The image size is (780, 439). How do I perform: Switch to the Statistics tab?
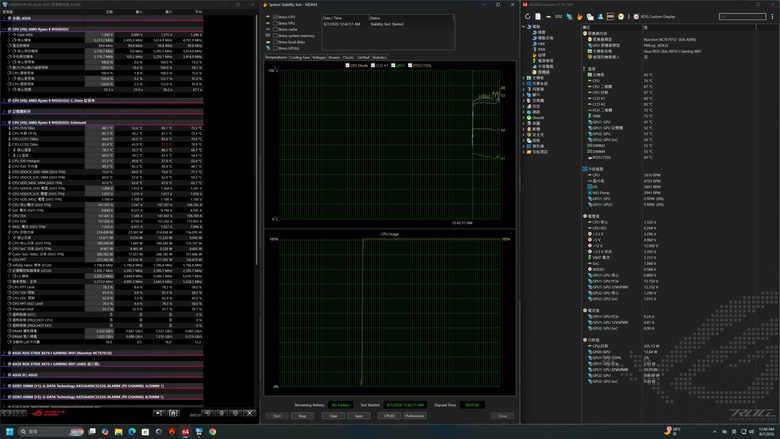[x=379, y=58]
